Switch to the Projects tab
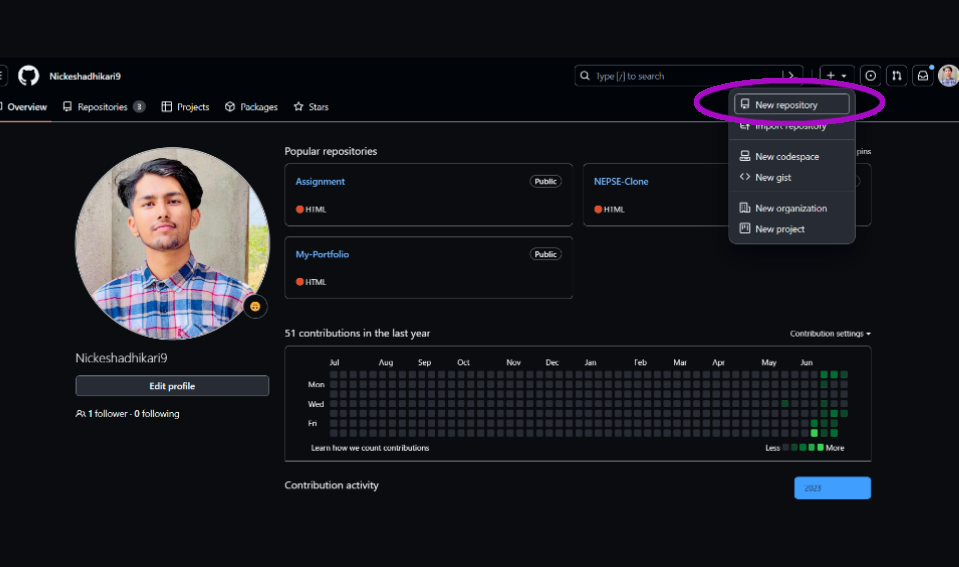The width and height of the screenshot is (959, 567). [x=185, y=107]
